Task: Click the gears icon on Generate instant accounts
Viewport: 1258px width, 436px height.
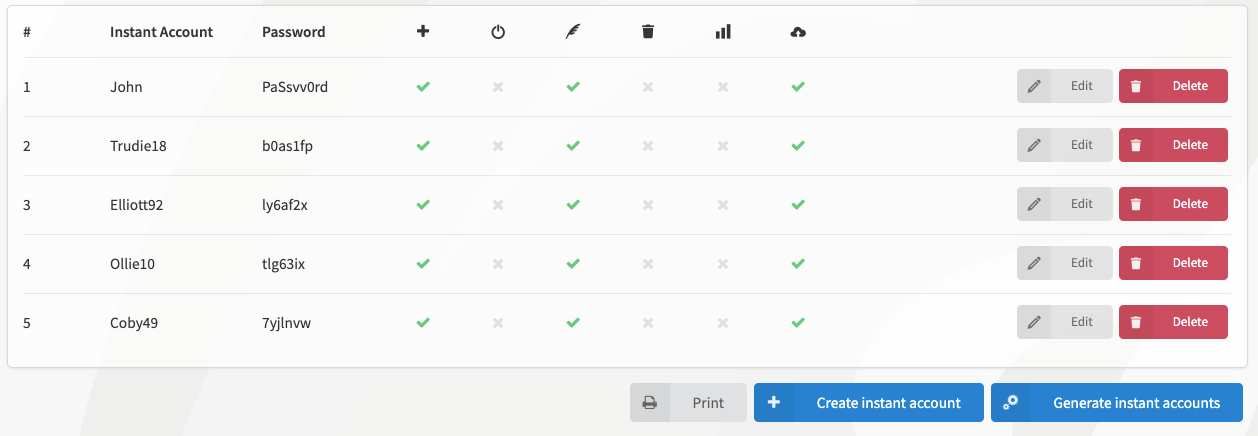Action: click(x=1011, y=403)
